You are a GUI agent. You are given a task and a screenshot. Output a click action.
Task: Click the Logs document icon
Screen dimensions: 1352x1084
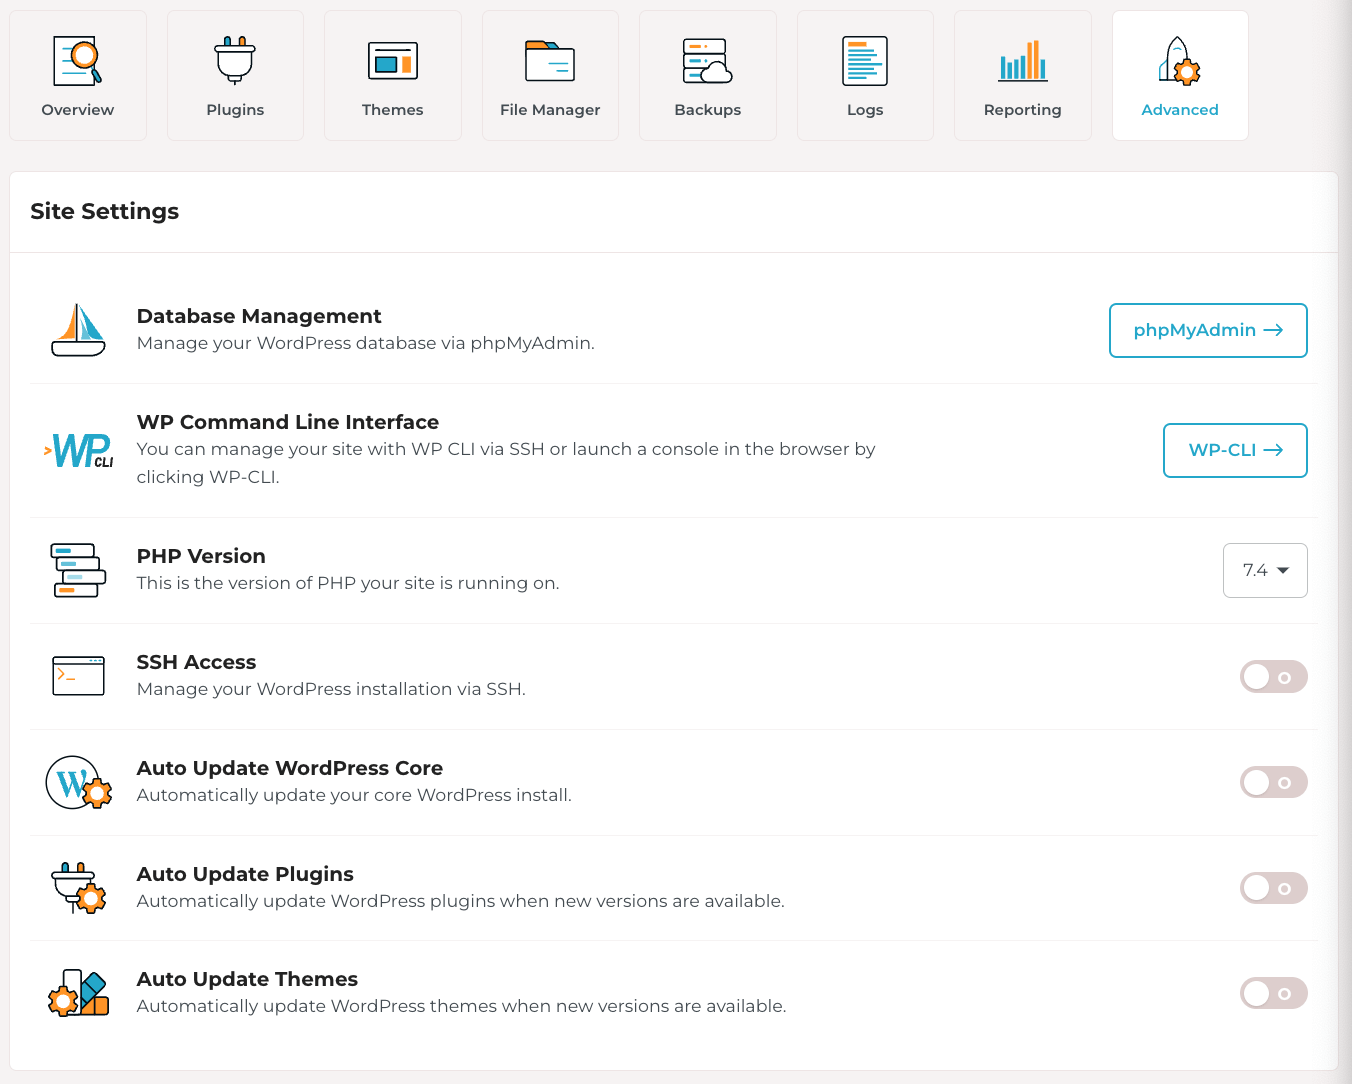(865, 61)
